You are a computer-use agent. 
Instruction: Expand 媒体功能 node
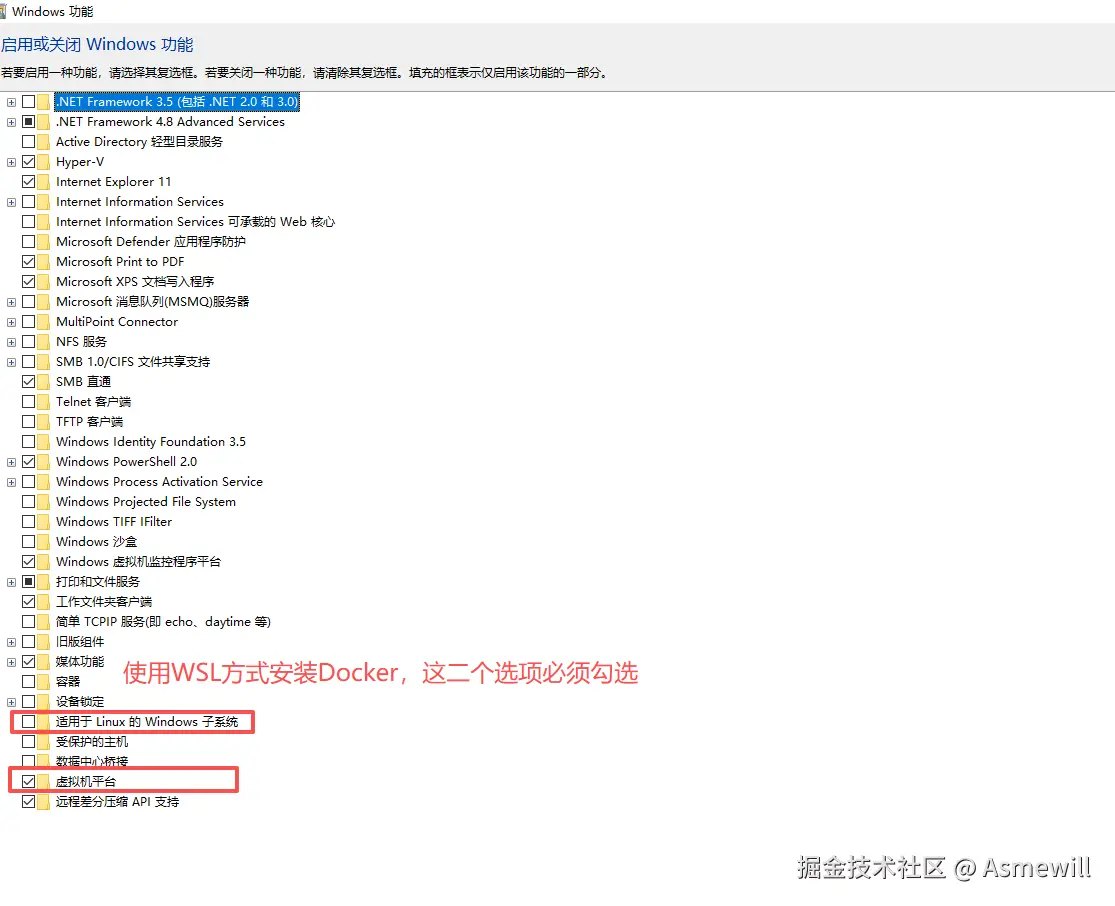11,662
